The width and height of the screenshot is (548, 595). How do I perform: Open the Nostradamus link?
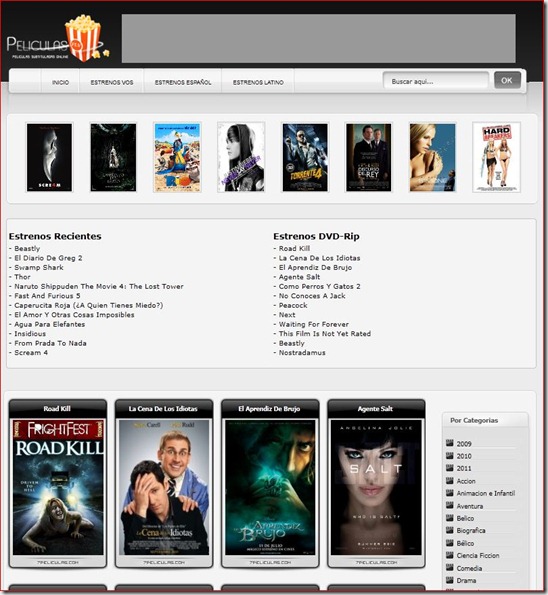pos(302,353)
